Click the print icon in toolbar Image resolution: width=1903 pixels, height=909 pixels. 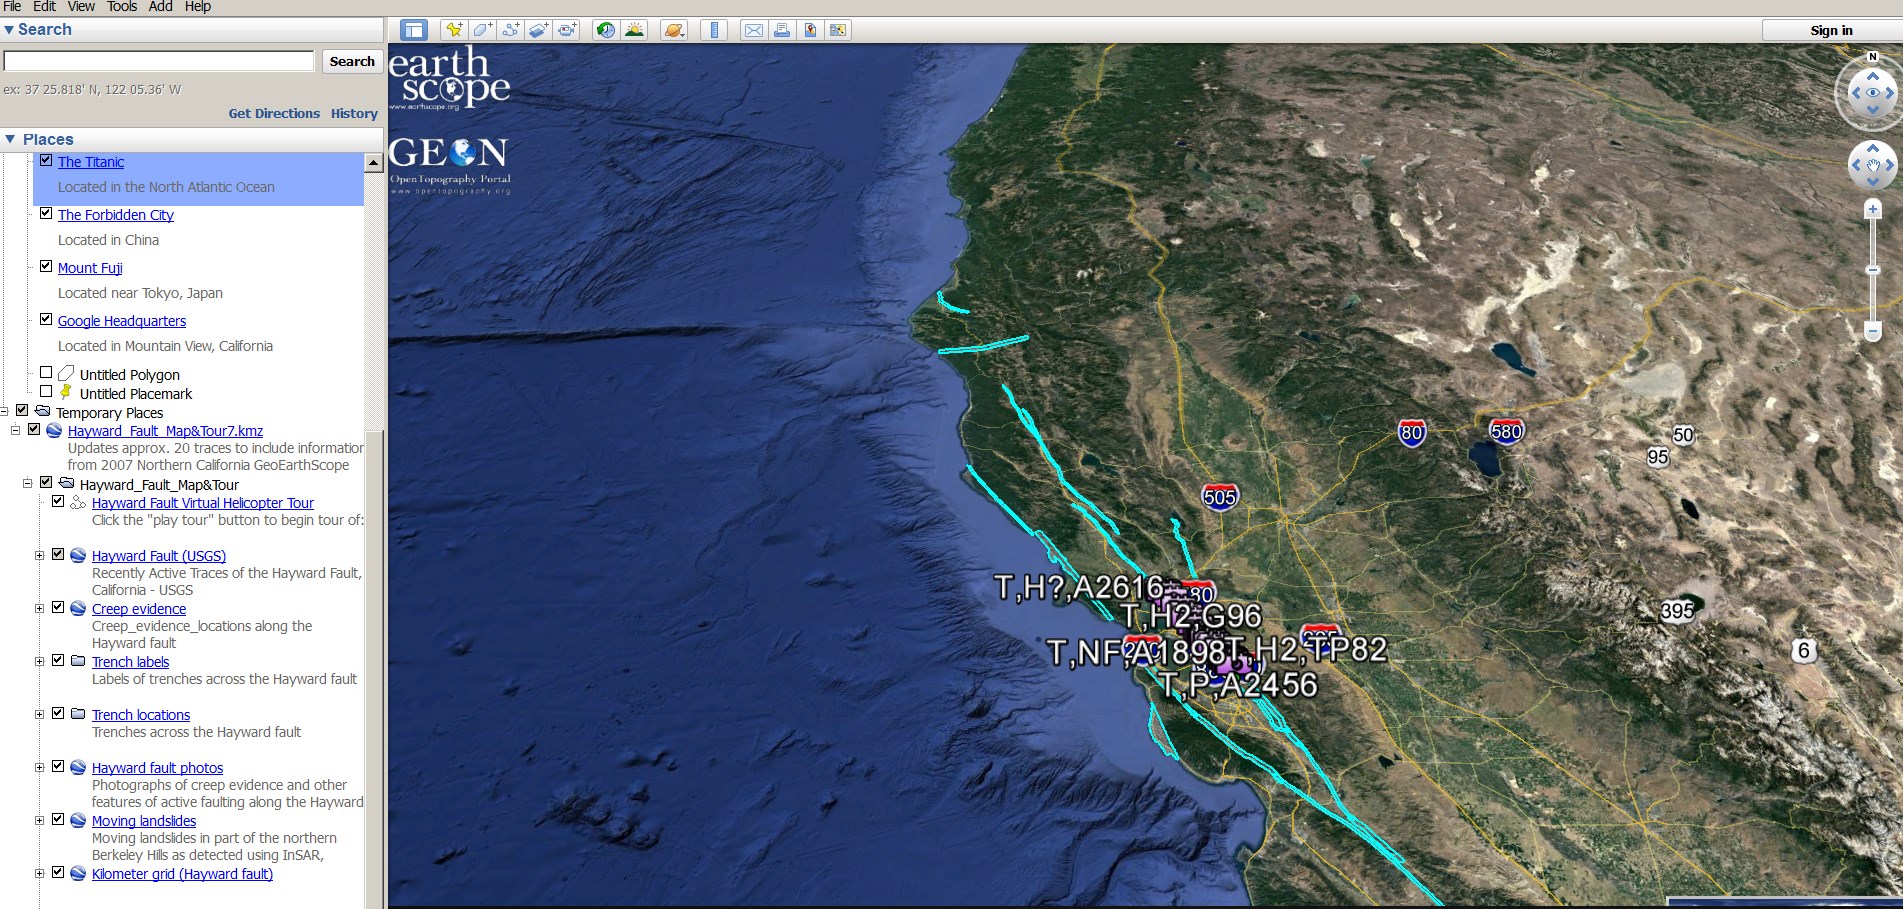pos(782,30)
